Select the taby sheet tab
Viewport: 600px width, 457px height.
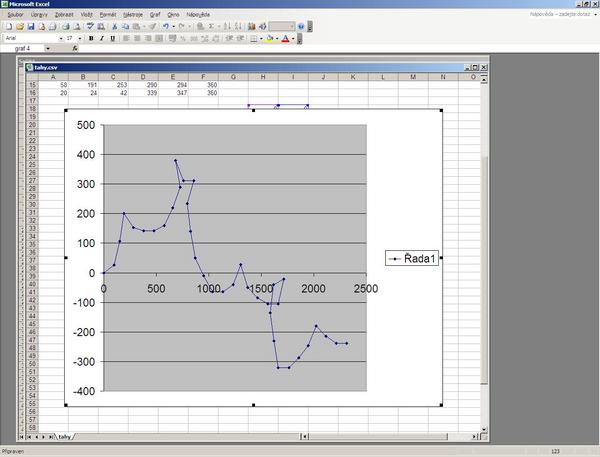[x=64, y=437]
